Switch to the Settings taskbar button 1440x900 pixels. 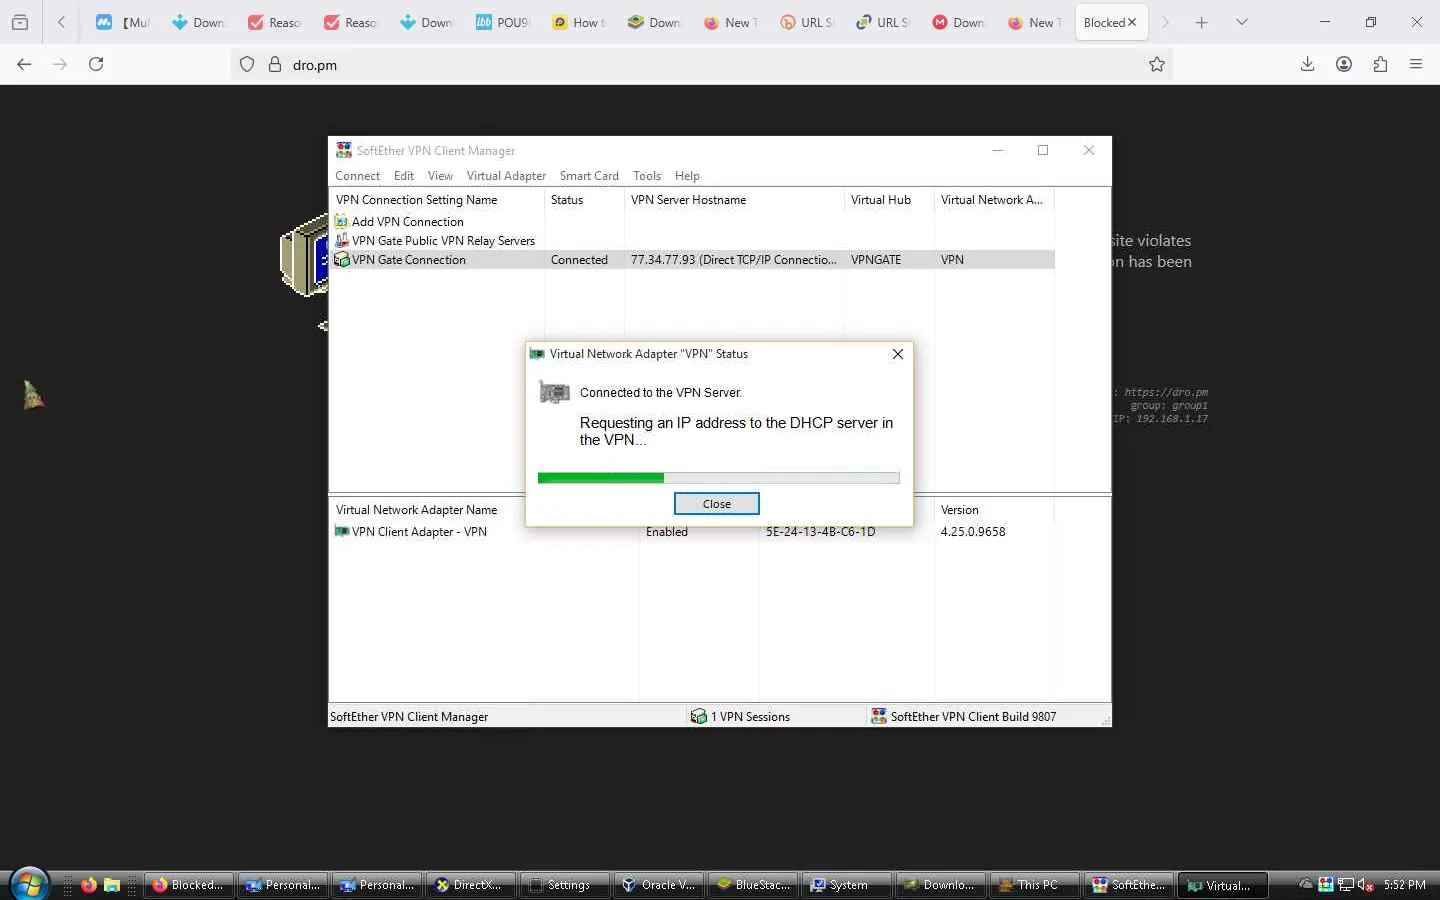pos(565,885)
